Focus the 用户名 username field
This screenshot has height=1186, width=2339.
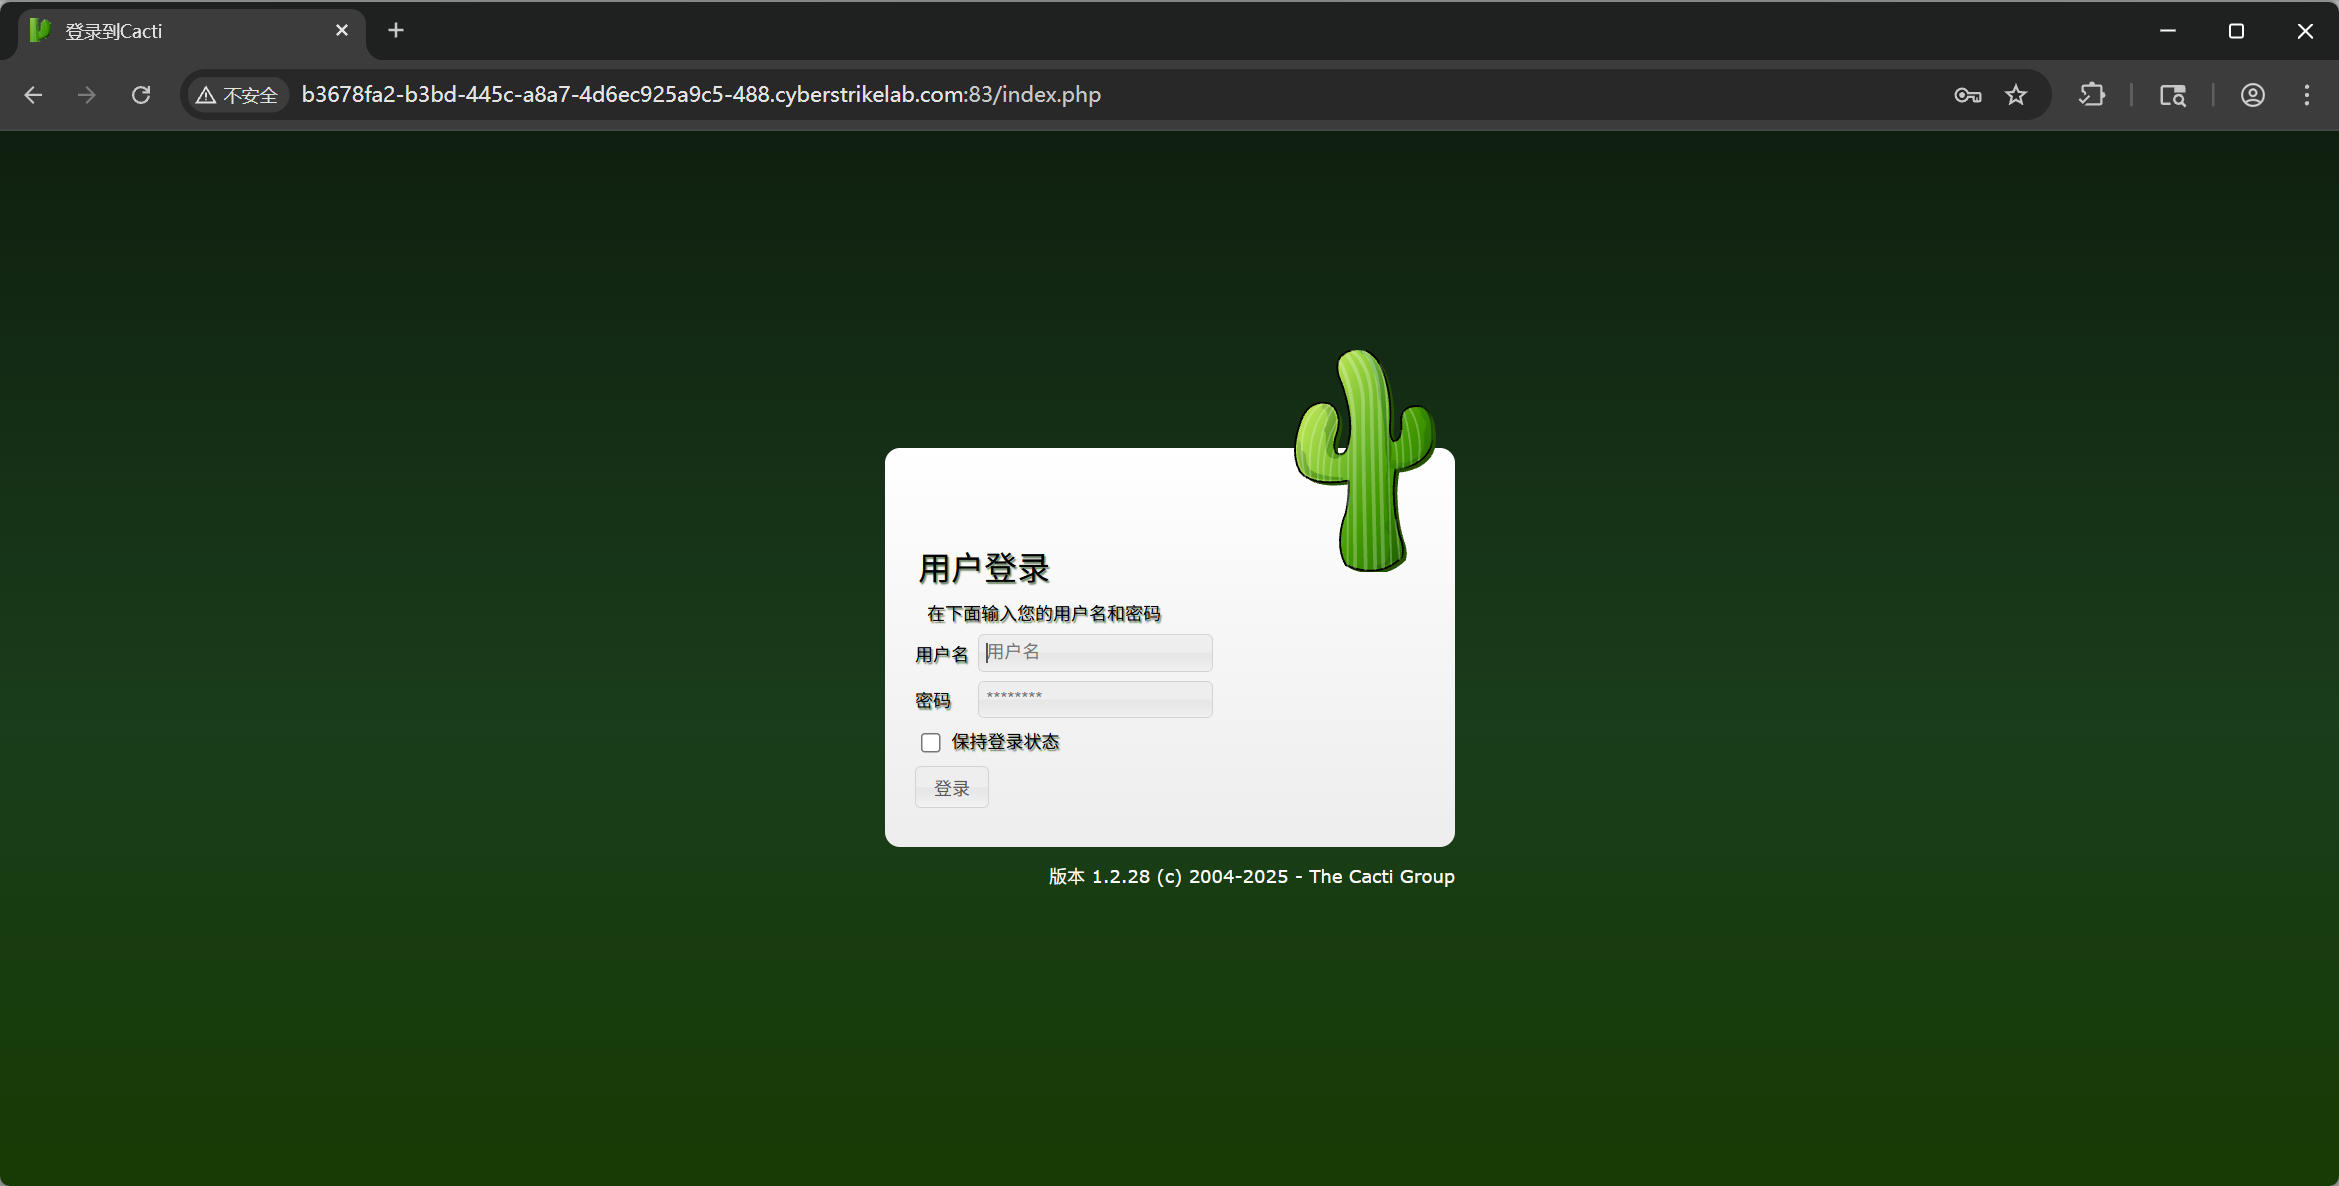pyautogui.click(x=1095, y=652)
